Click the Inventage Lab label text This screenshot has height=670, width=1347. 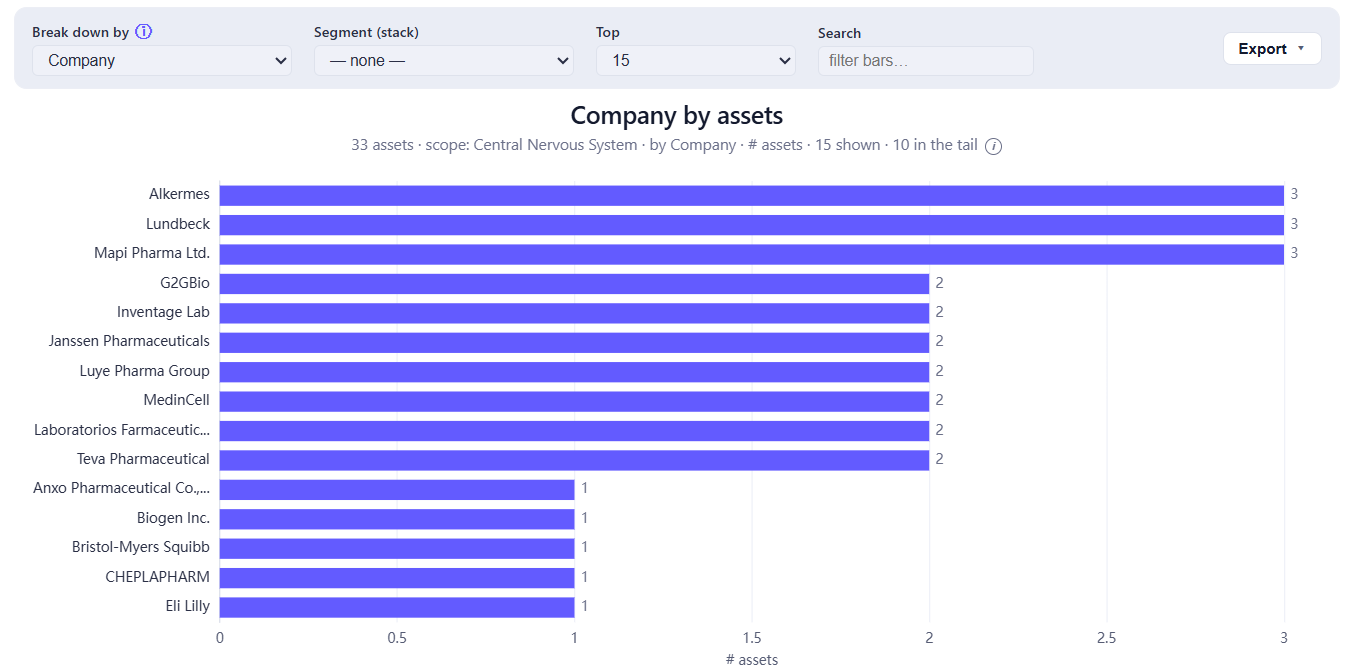pos(164,312)
